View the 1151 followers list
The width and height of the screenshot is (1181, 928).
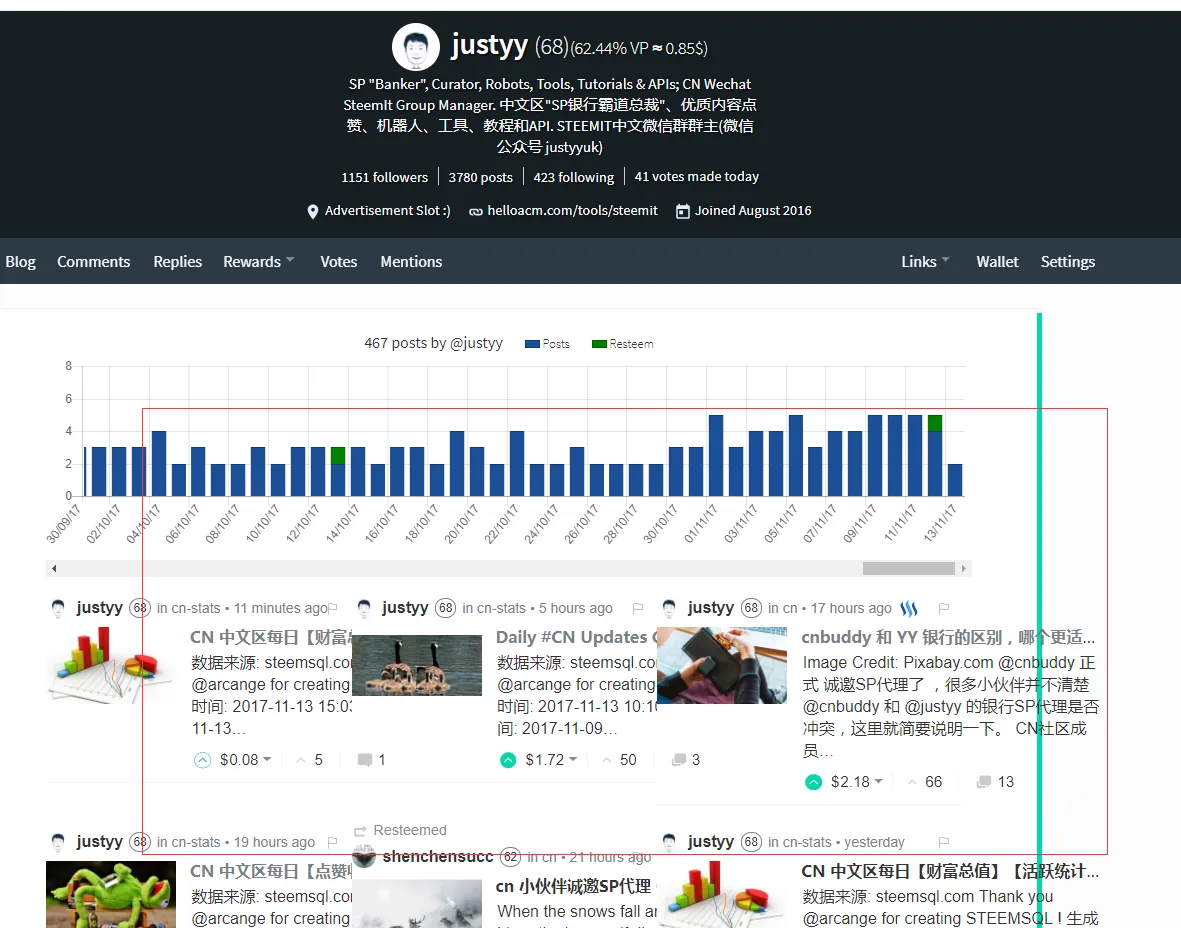384,177
